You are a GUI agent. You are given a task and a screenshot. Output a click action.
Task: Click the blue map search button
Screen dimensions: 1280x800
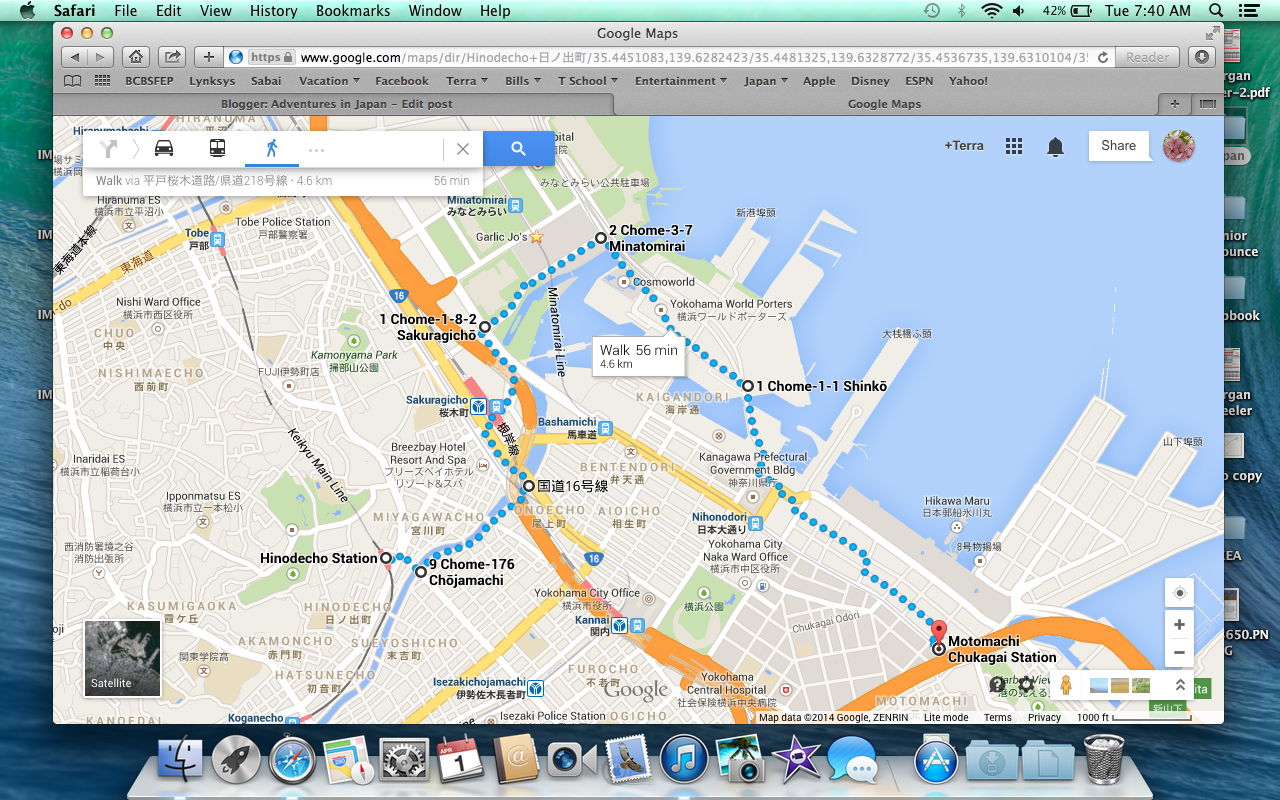click(518, 148)
